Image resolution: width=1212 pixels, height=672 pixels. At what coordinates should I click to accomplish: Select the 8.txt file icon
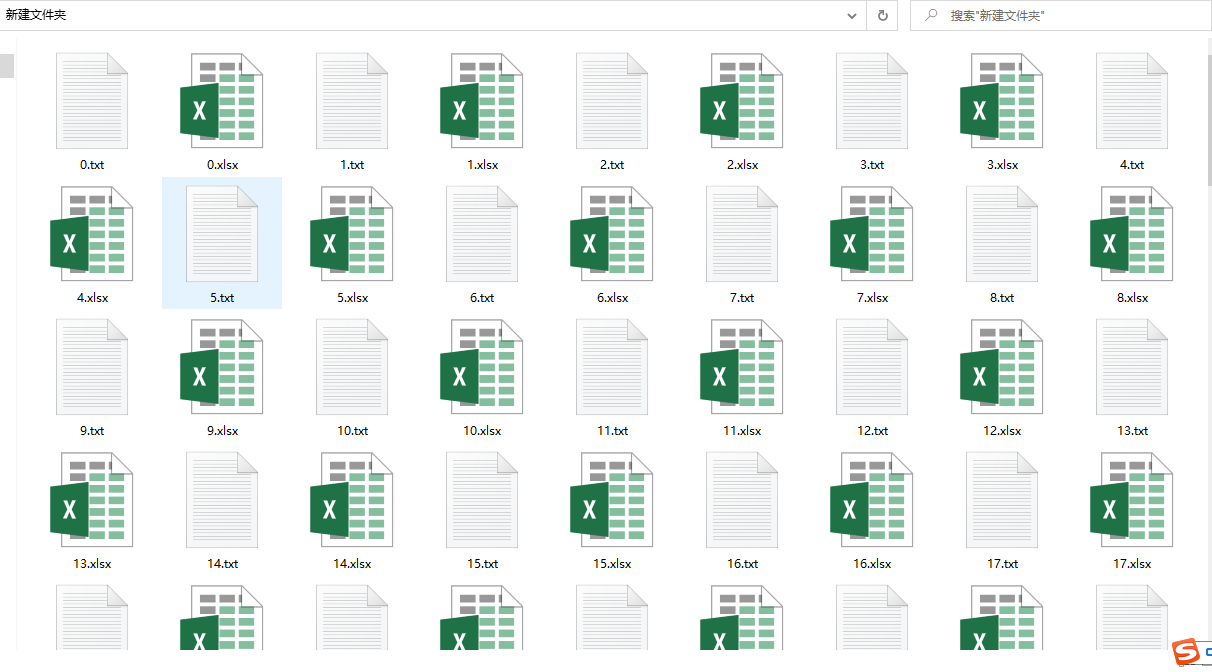point(1002,232)
